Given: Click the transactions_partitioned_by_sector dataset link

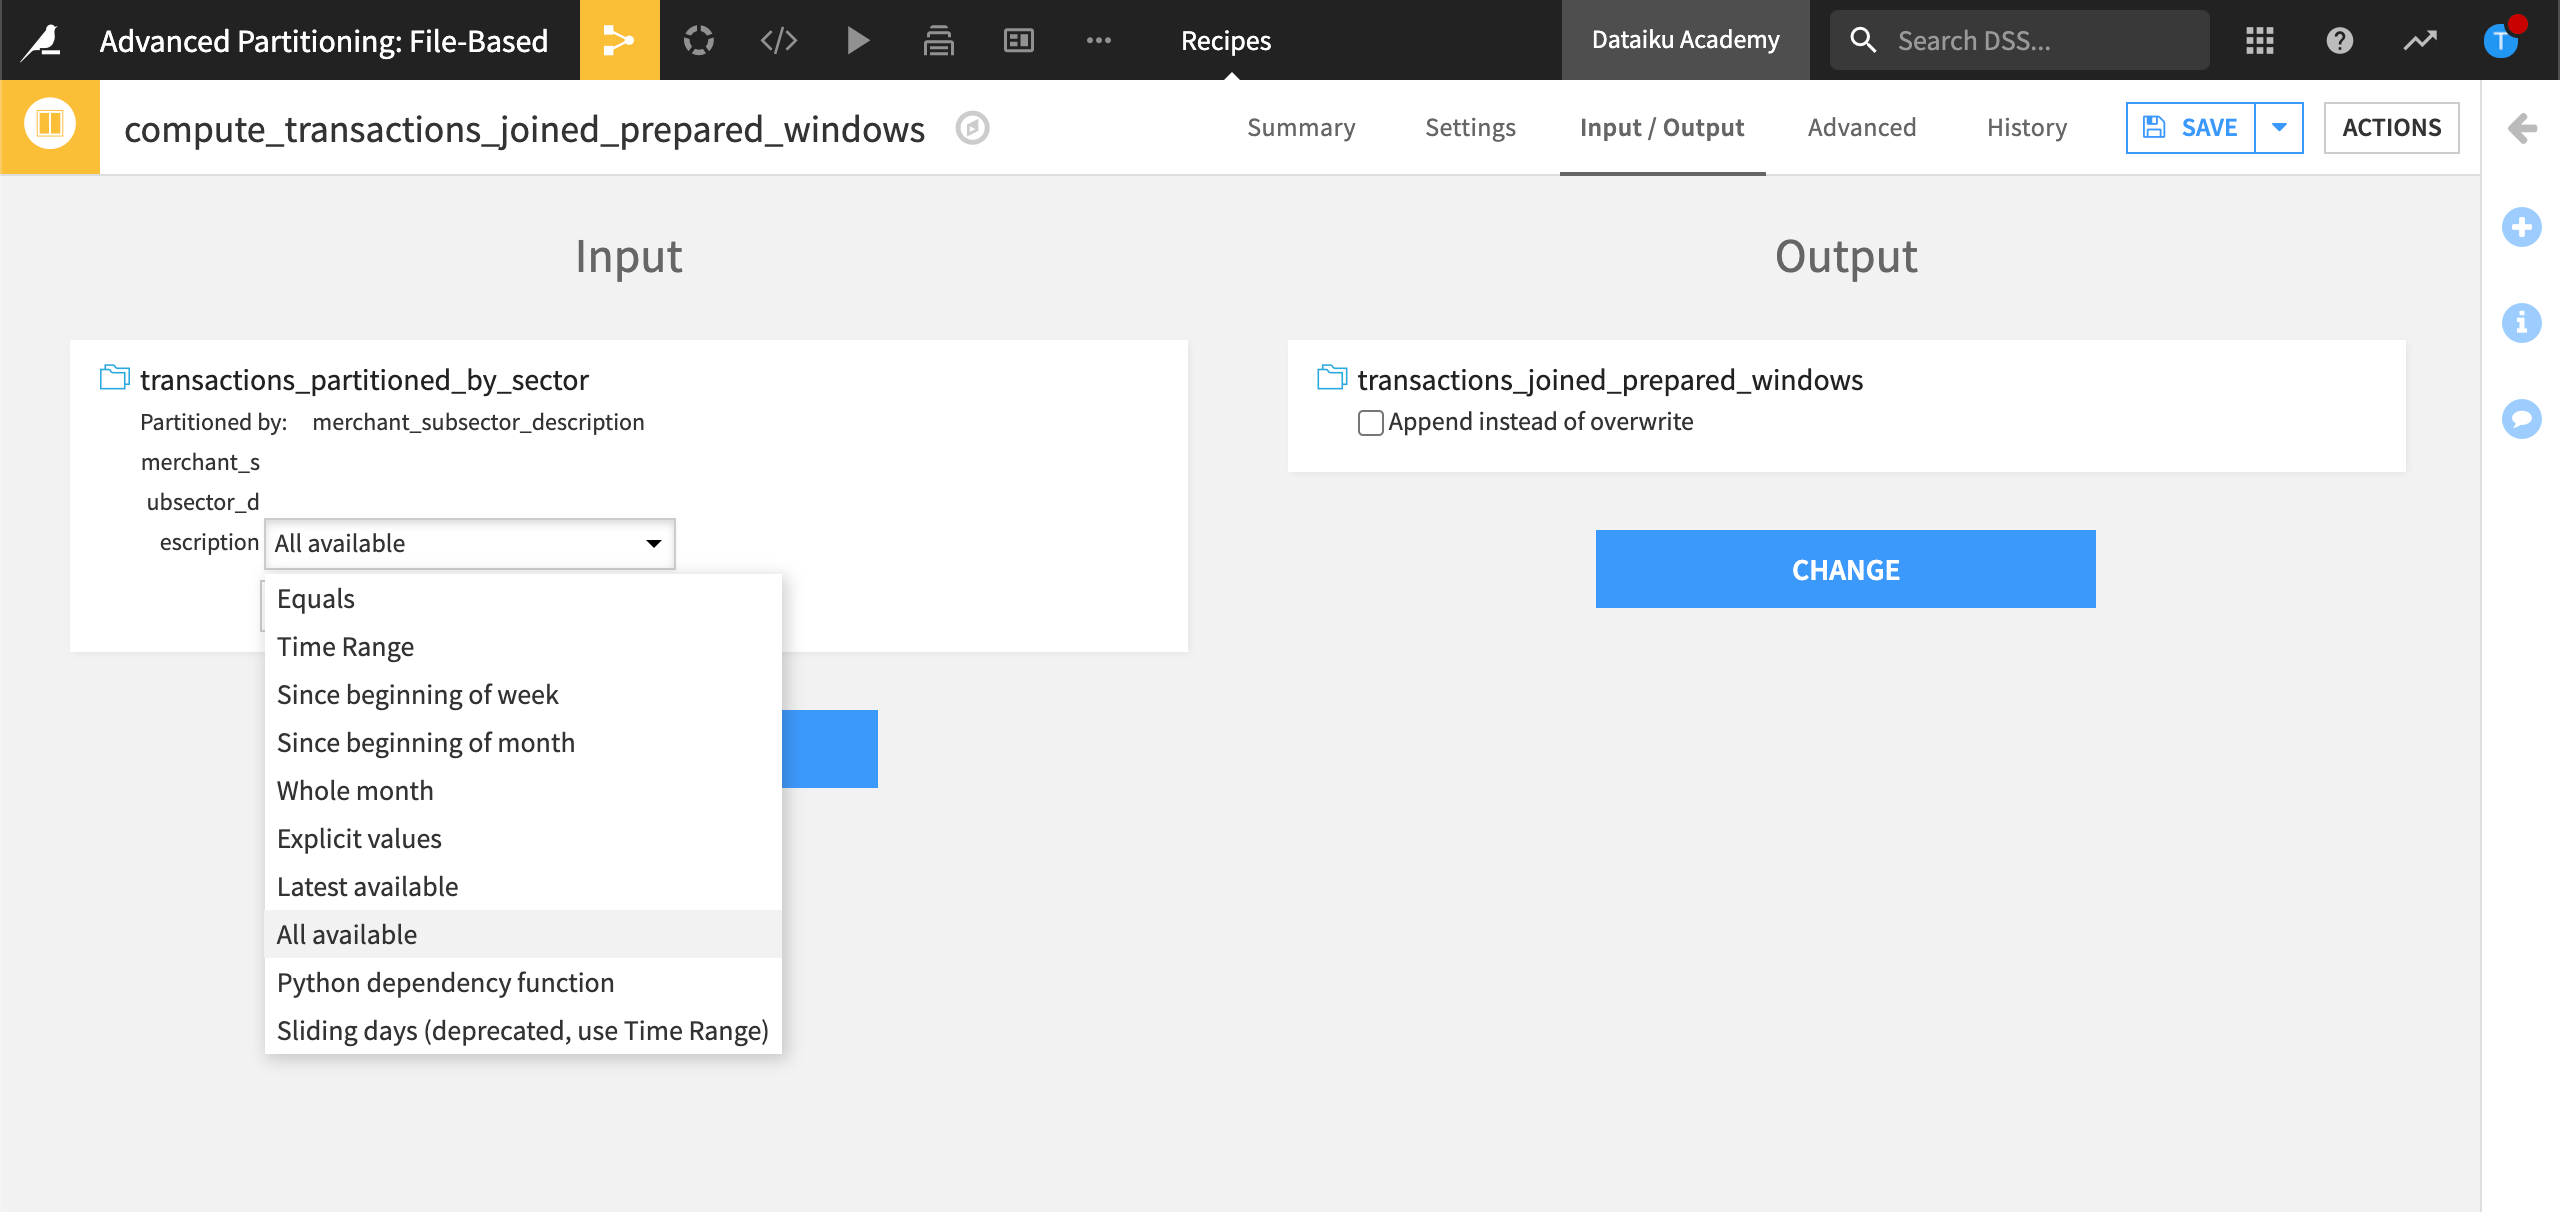Looking at the screenshot, I should click(366, 379).
